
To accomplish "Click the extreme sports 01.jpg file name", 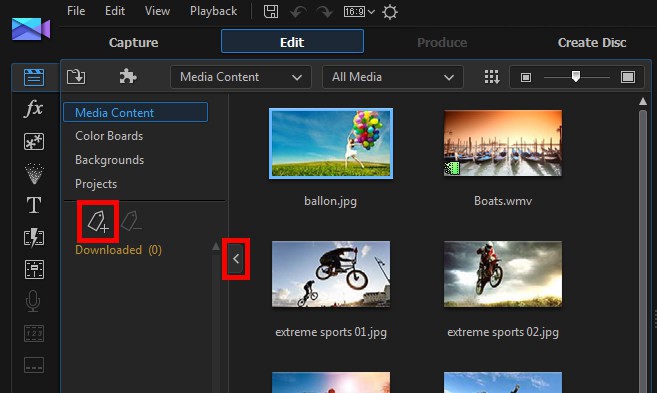I will [331, 332].
